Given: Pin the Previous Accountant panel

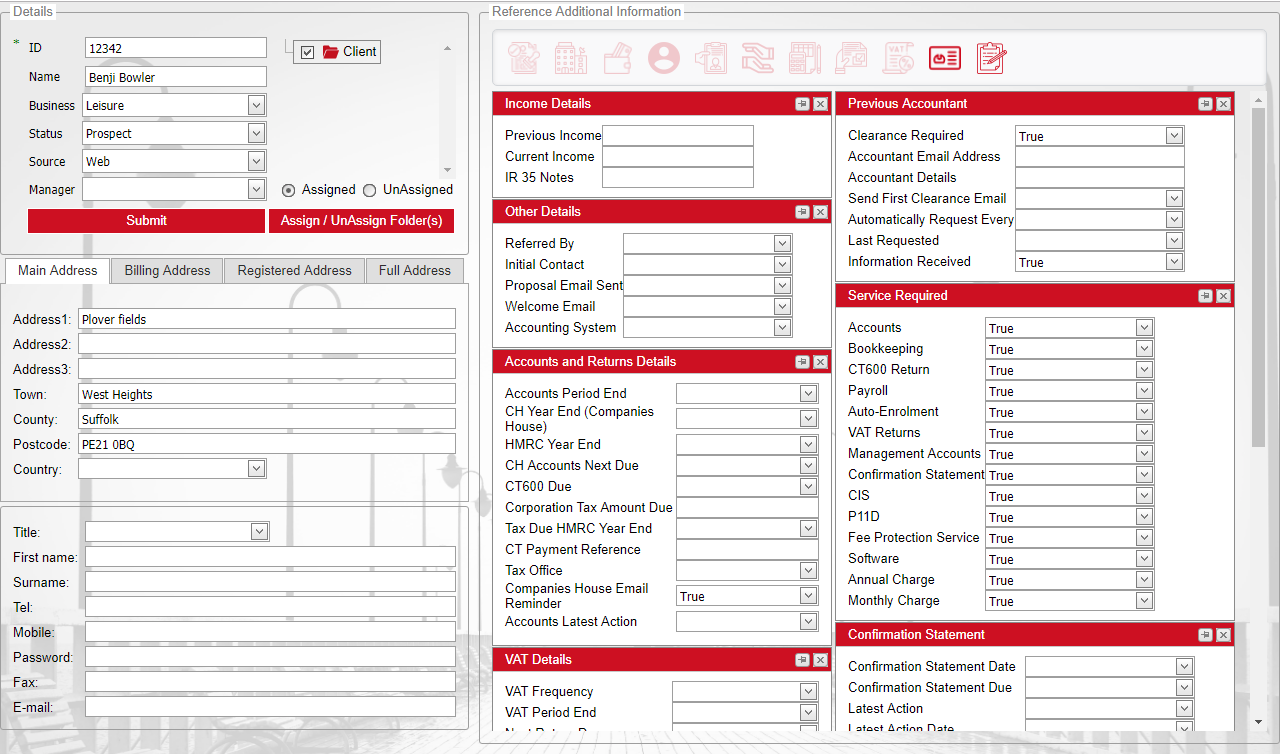Looking at the screenshot, I should (x=1205, y=104).
